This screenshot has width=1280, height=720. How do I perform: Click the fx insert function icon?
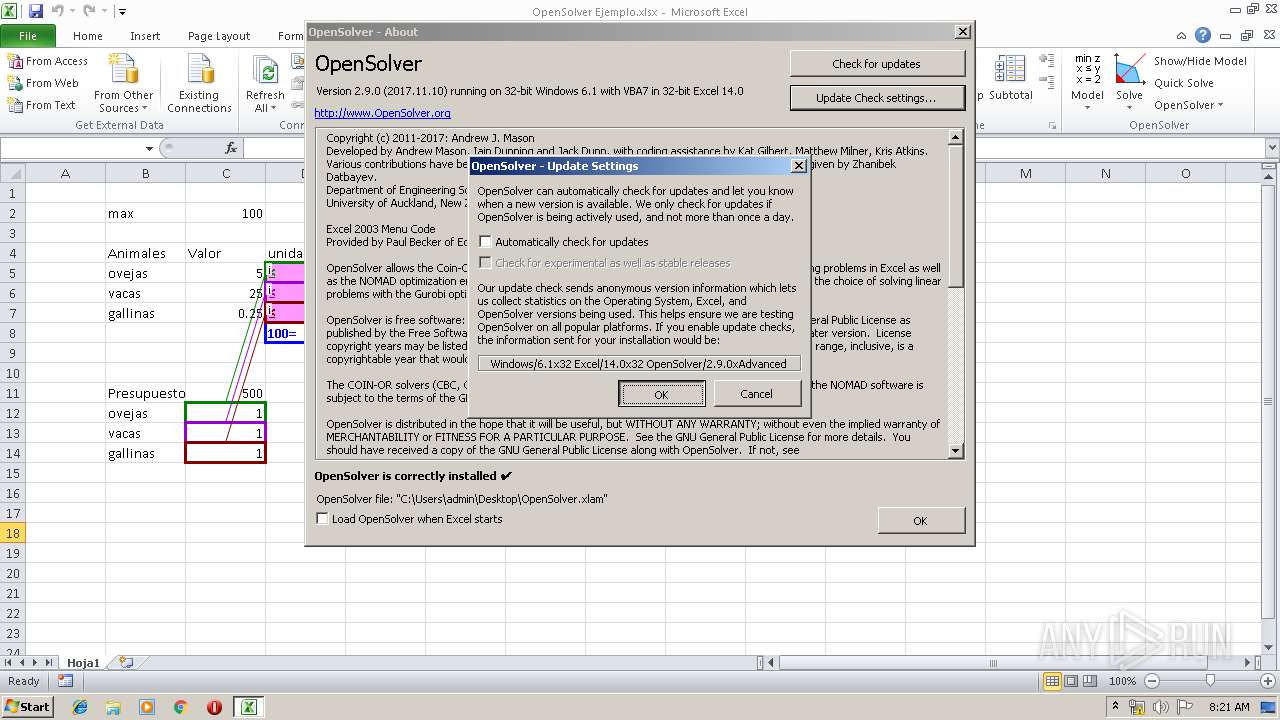coord(231,148)
